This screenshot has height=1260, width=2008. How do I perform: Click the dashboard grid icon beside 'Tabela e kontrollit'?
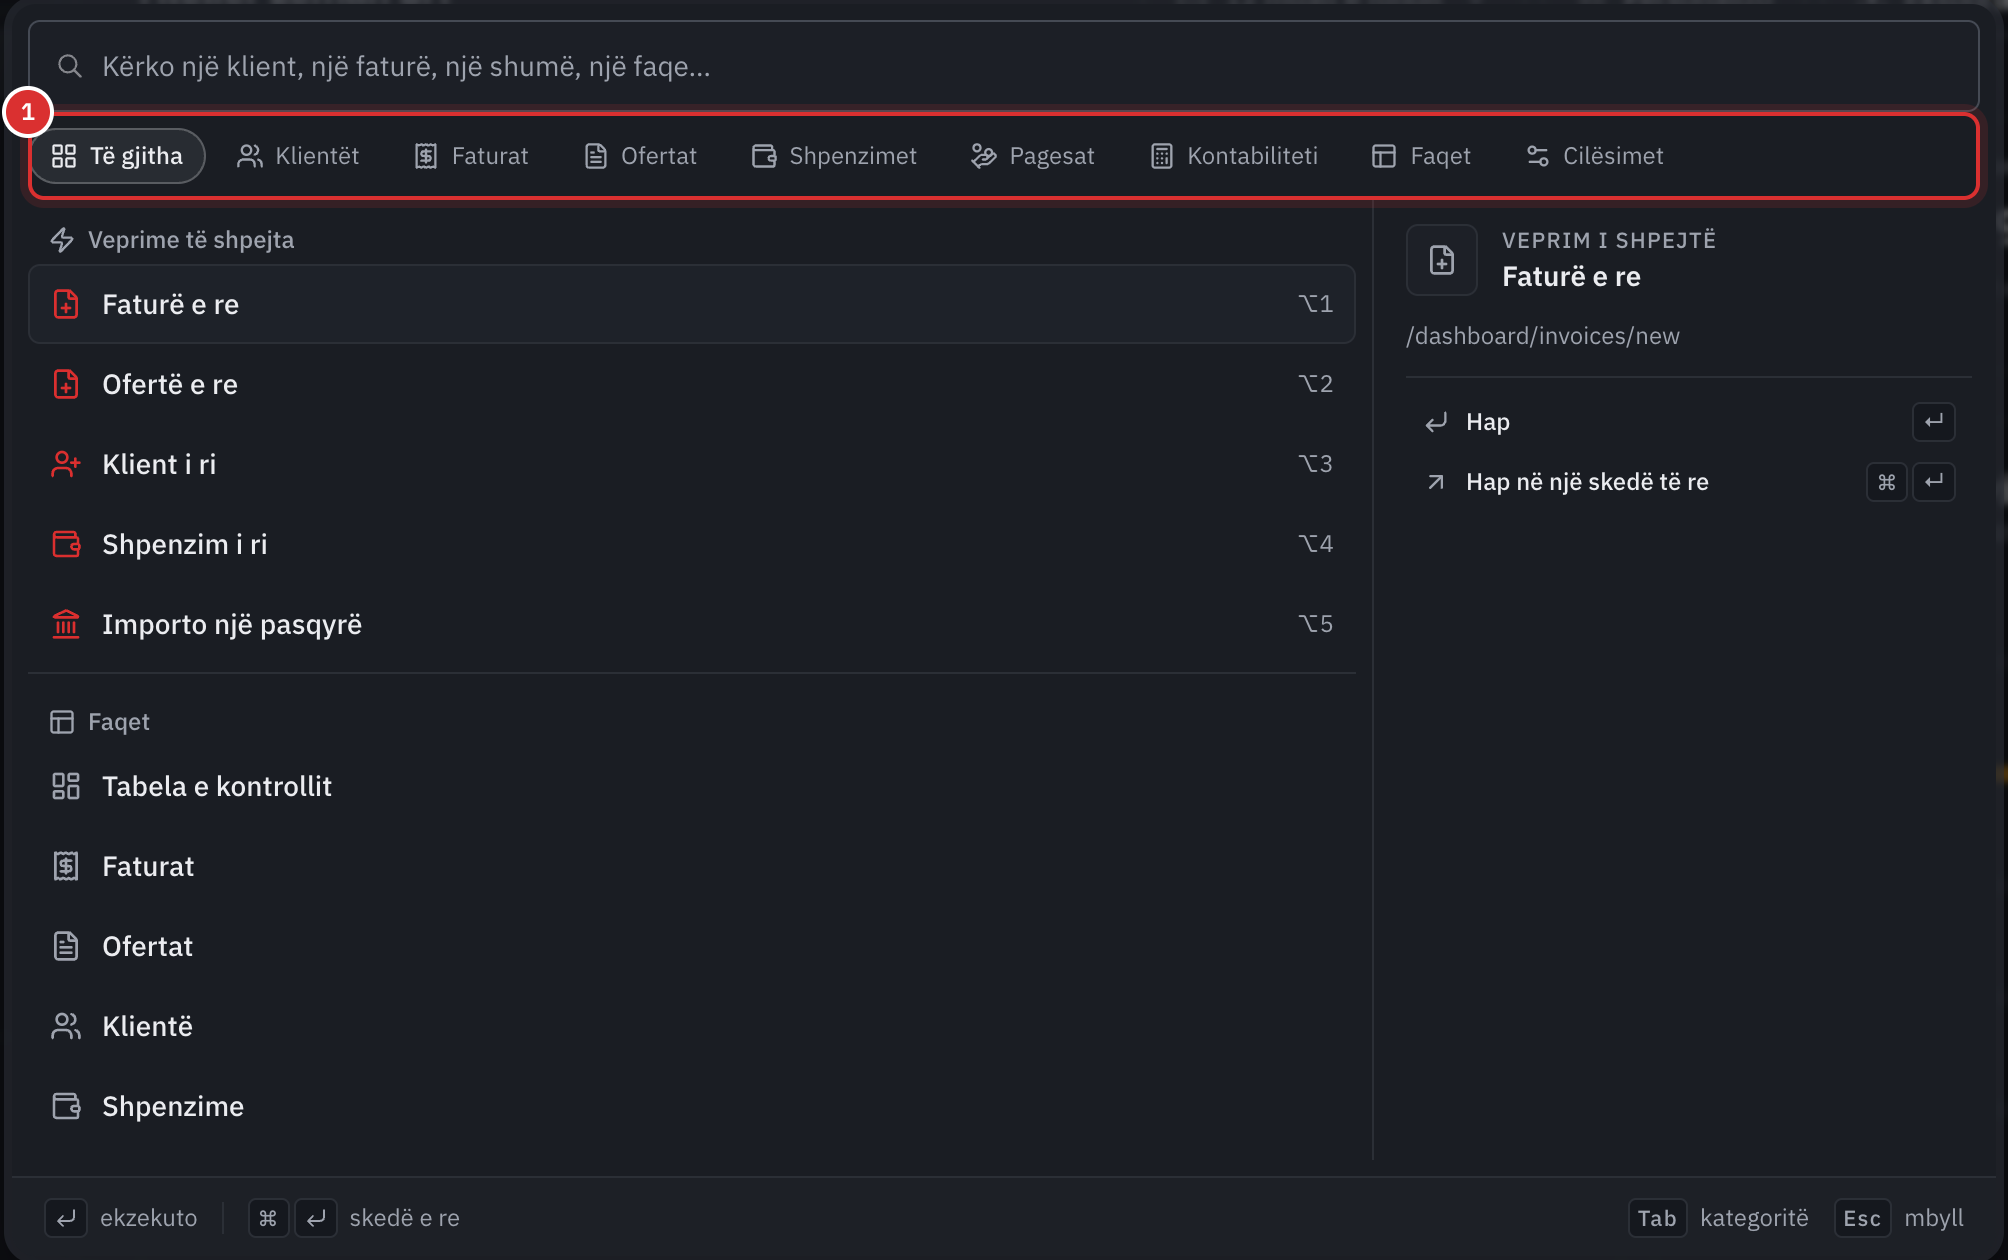(x=66, y=786)
